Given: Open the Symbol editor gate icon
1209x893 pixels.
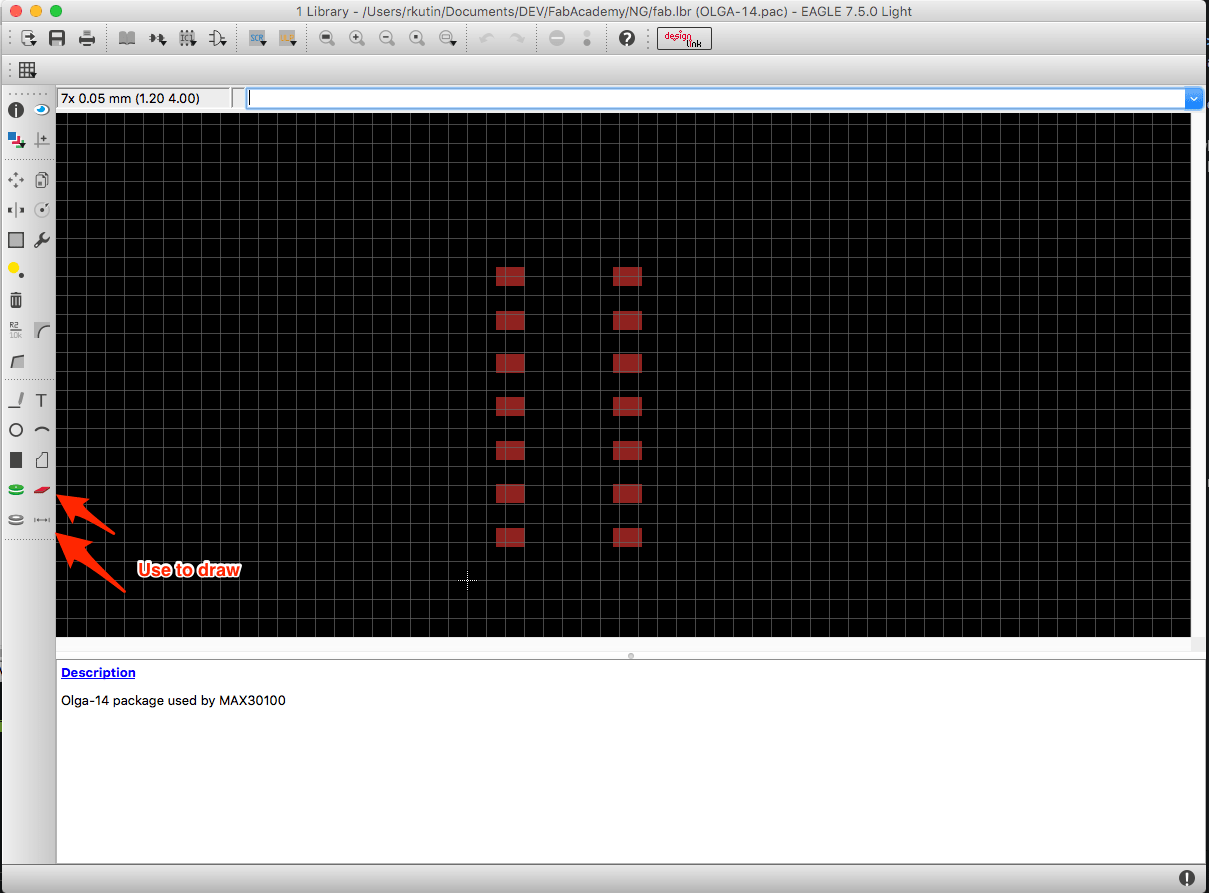Looking at the screenshot, I should pyautogui.click(x=217, y=39).
